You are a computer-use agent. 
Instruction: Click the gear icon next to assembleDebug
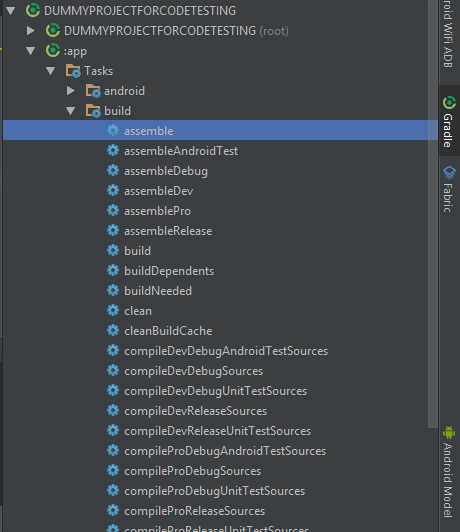click(x=113, y=170)
